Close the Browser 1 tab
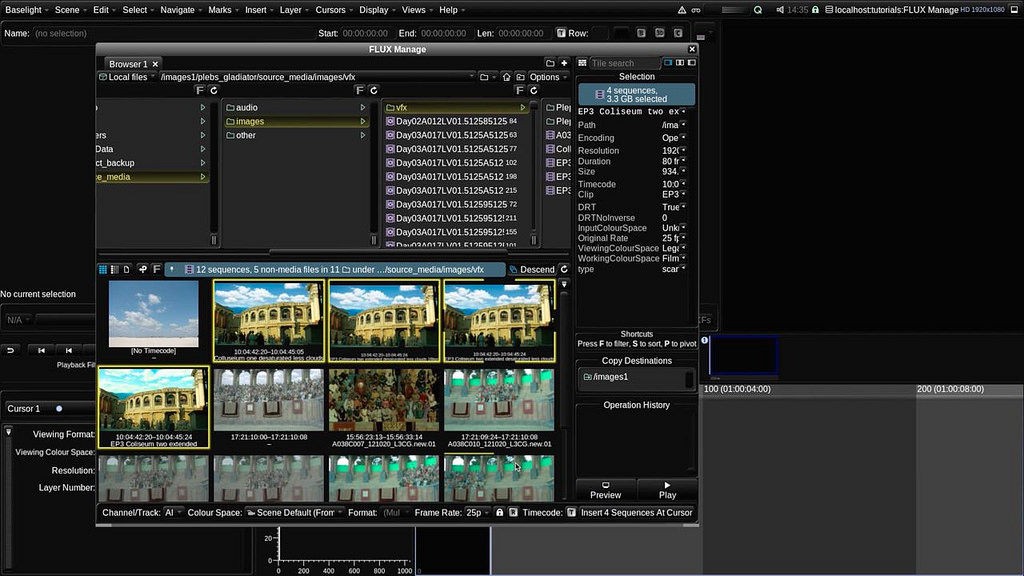The image size is (1024, 576). click(155, 64)
